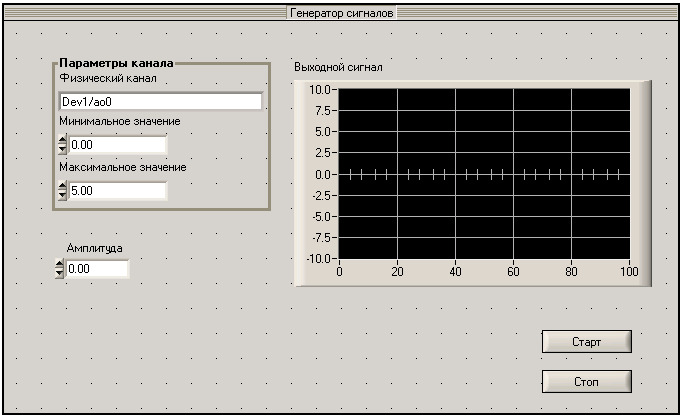Click the 40 label on the X axis
682x417 pixels.
455,272
